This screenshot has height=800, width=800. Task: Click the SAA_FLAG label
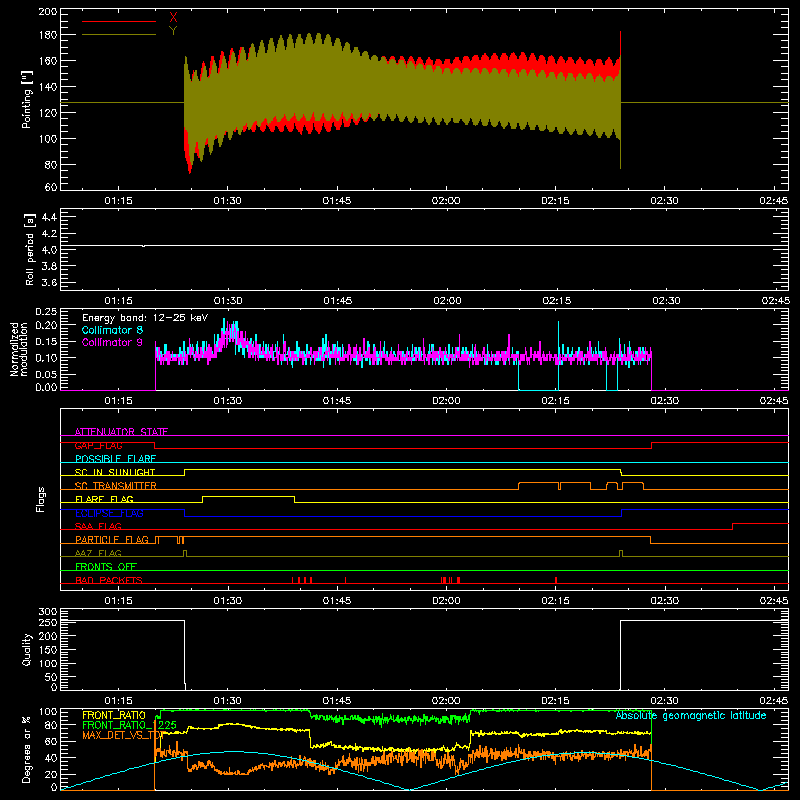click(x=98, y=526)
